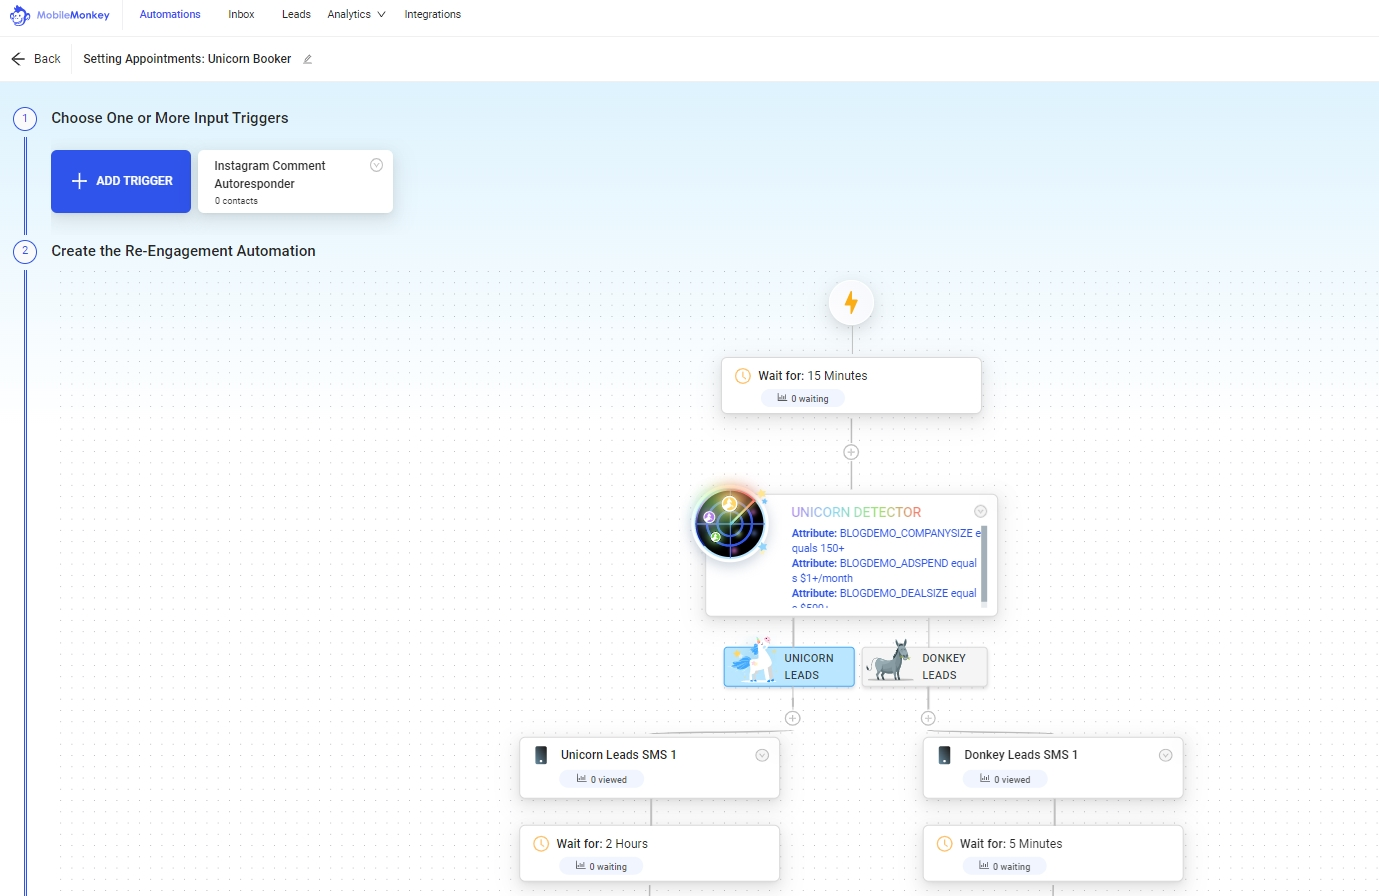Open Unicorn Detector options dropdown
This screenshot has width=1379, height=896.
[980, 511]
